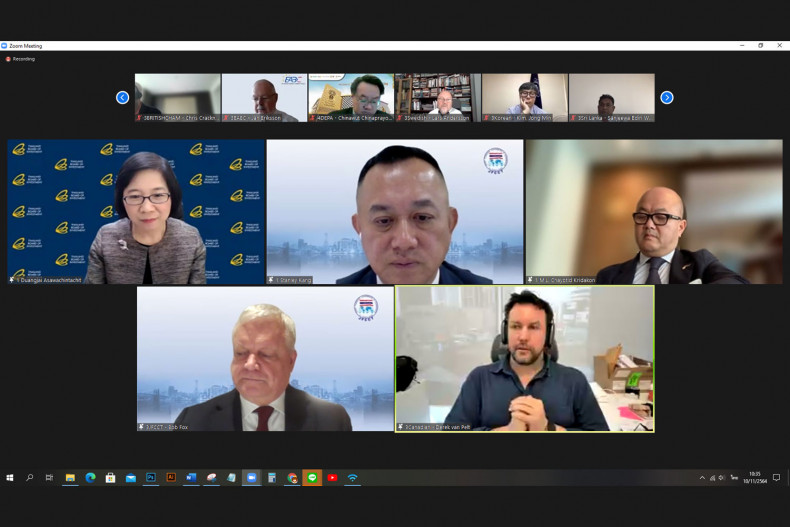The image size is (790, 527).
Task: Show next participants with the right arrow
Action: click(667, 97)
